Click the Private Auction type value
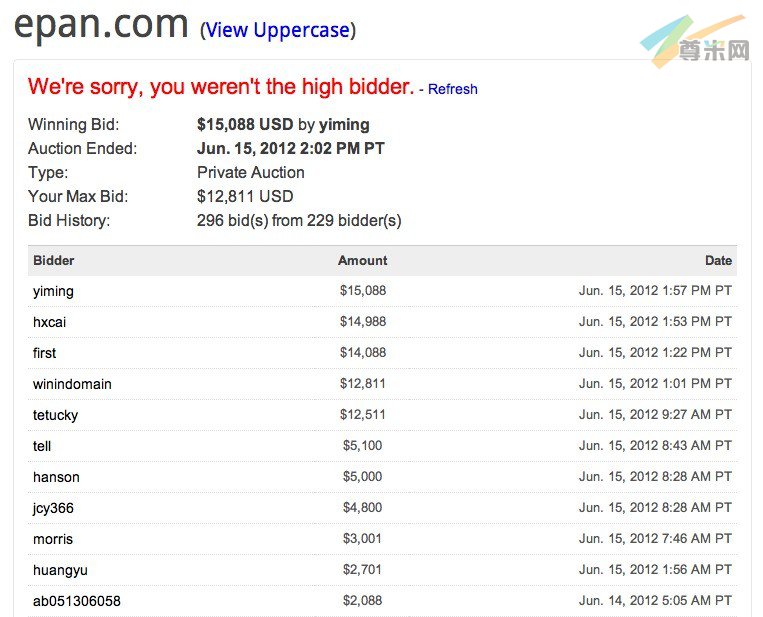 tap(251, 172)
